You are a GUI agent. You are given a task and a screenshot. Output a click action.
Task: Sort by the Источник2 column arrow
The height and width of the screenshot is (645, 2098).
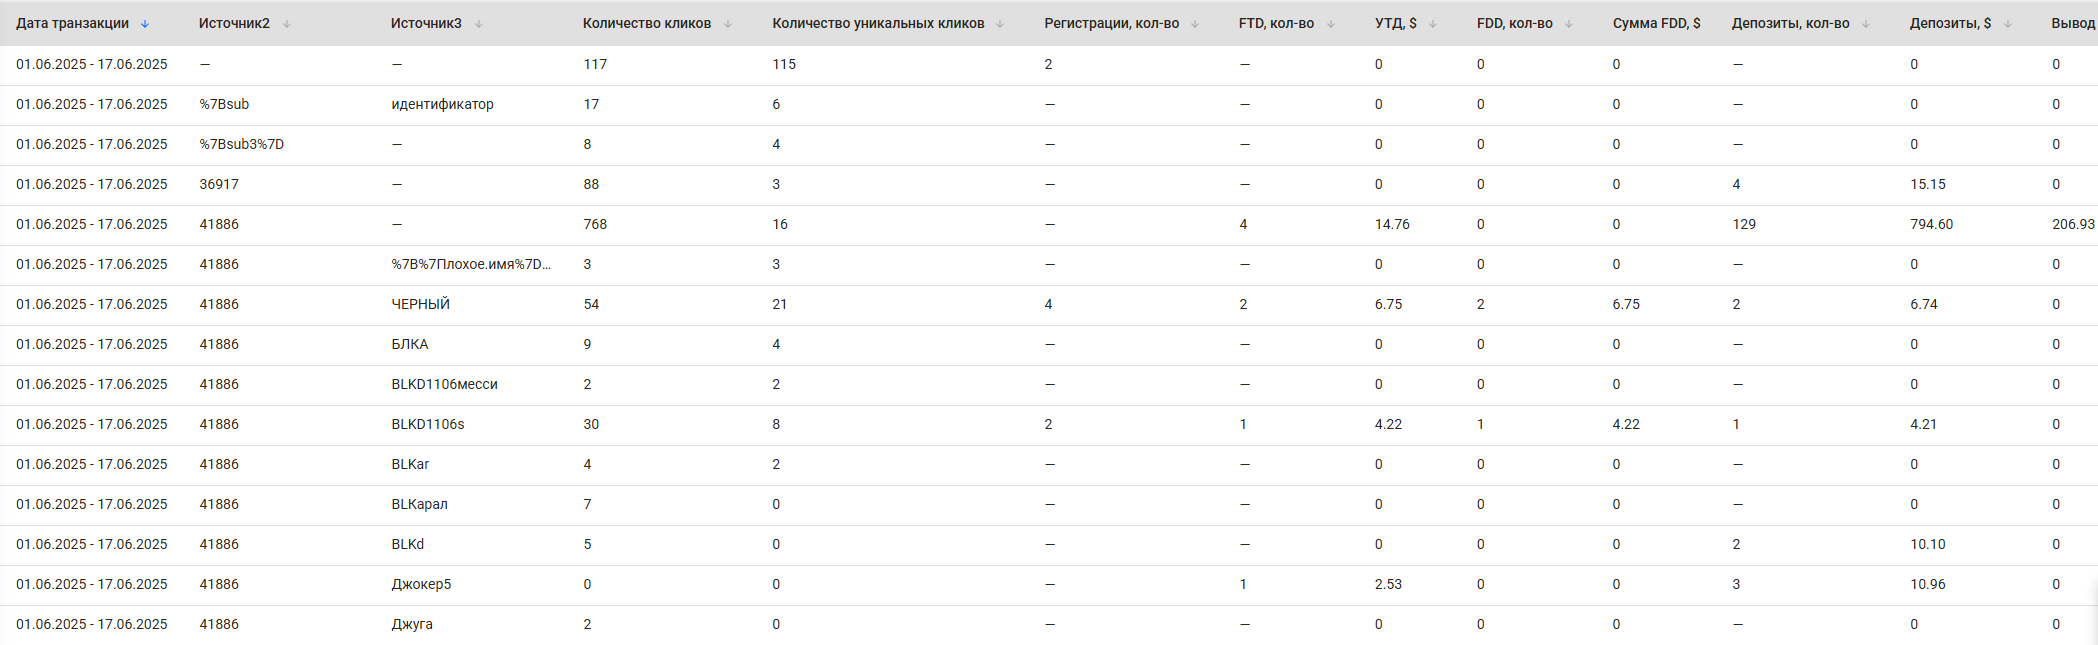click(x=287, y=24)
